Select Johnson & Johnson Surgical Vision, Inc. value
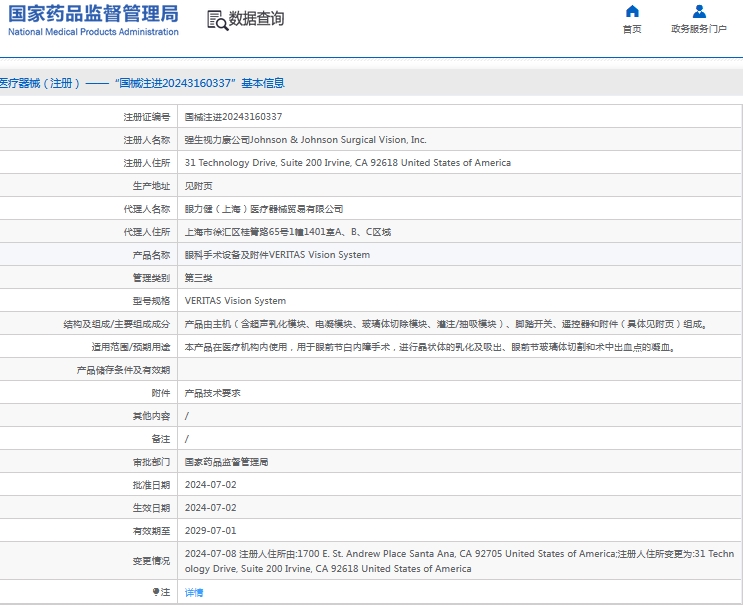Viewport: 743px width, 610px height. coord(306,140)
